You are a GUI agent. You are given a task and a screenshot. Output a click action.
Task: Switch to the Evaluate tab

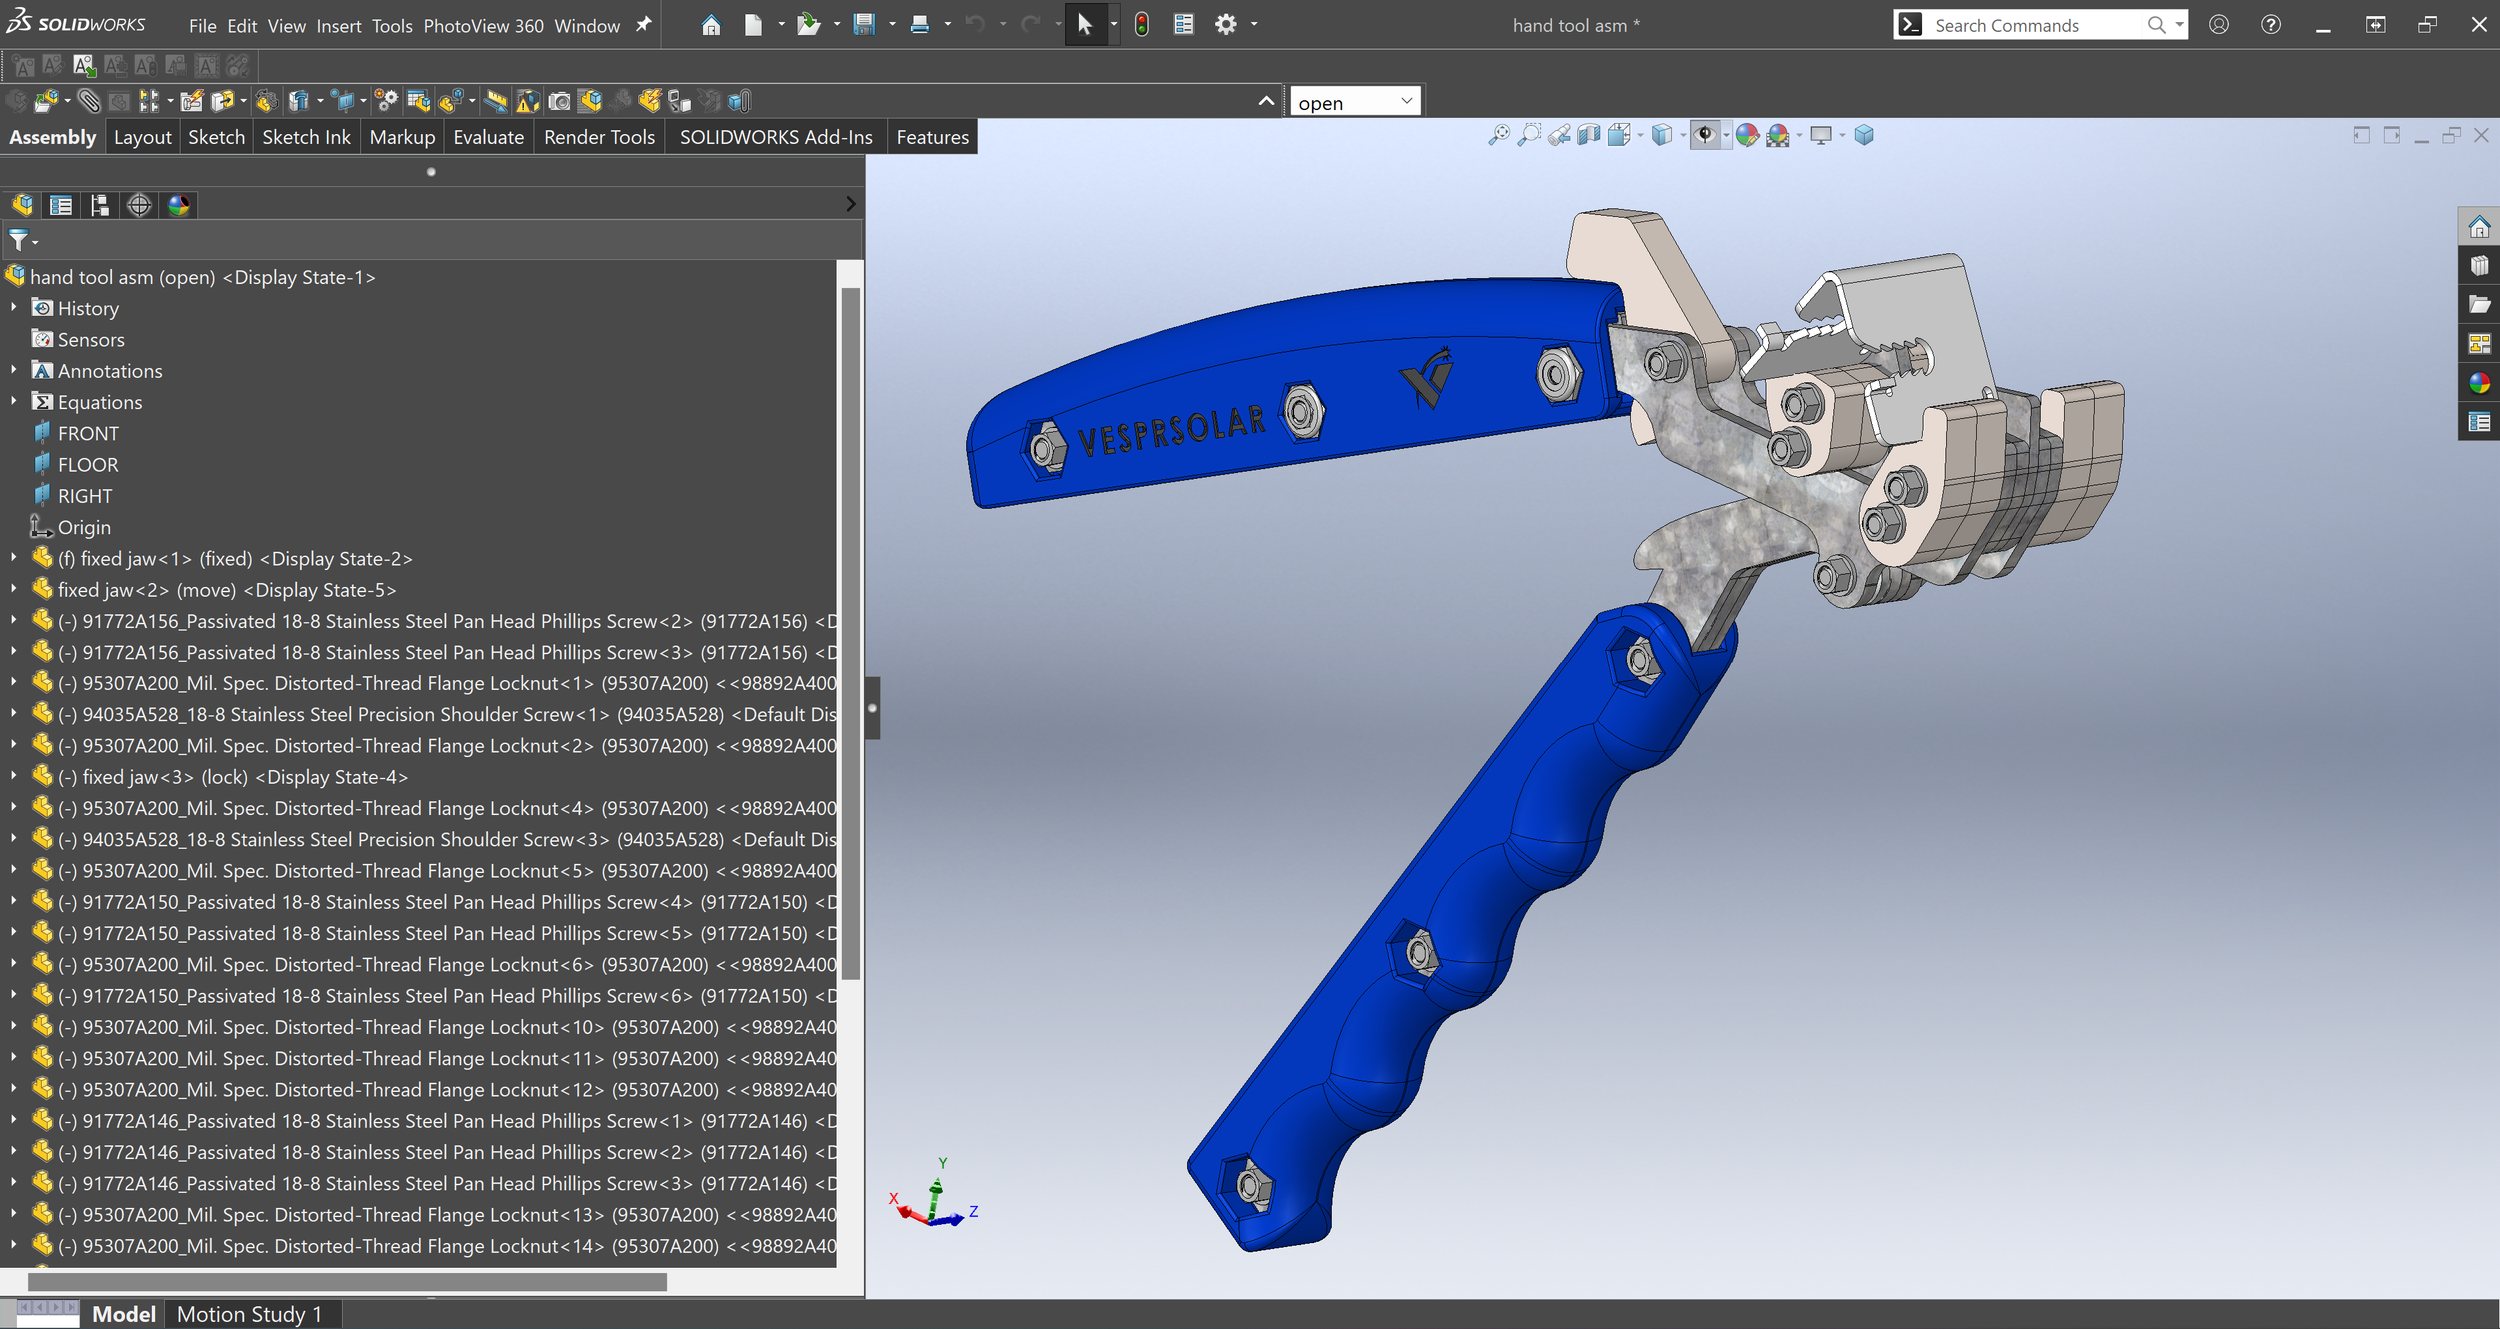coord(488,137)
